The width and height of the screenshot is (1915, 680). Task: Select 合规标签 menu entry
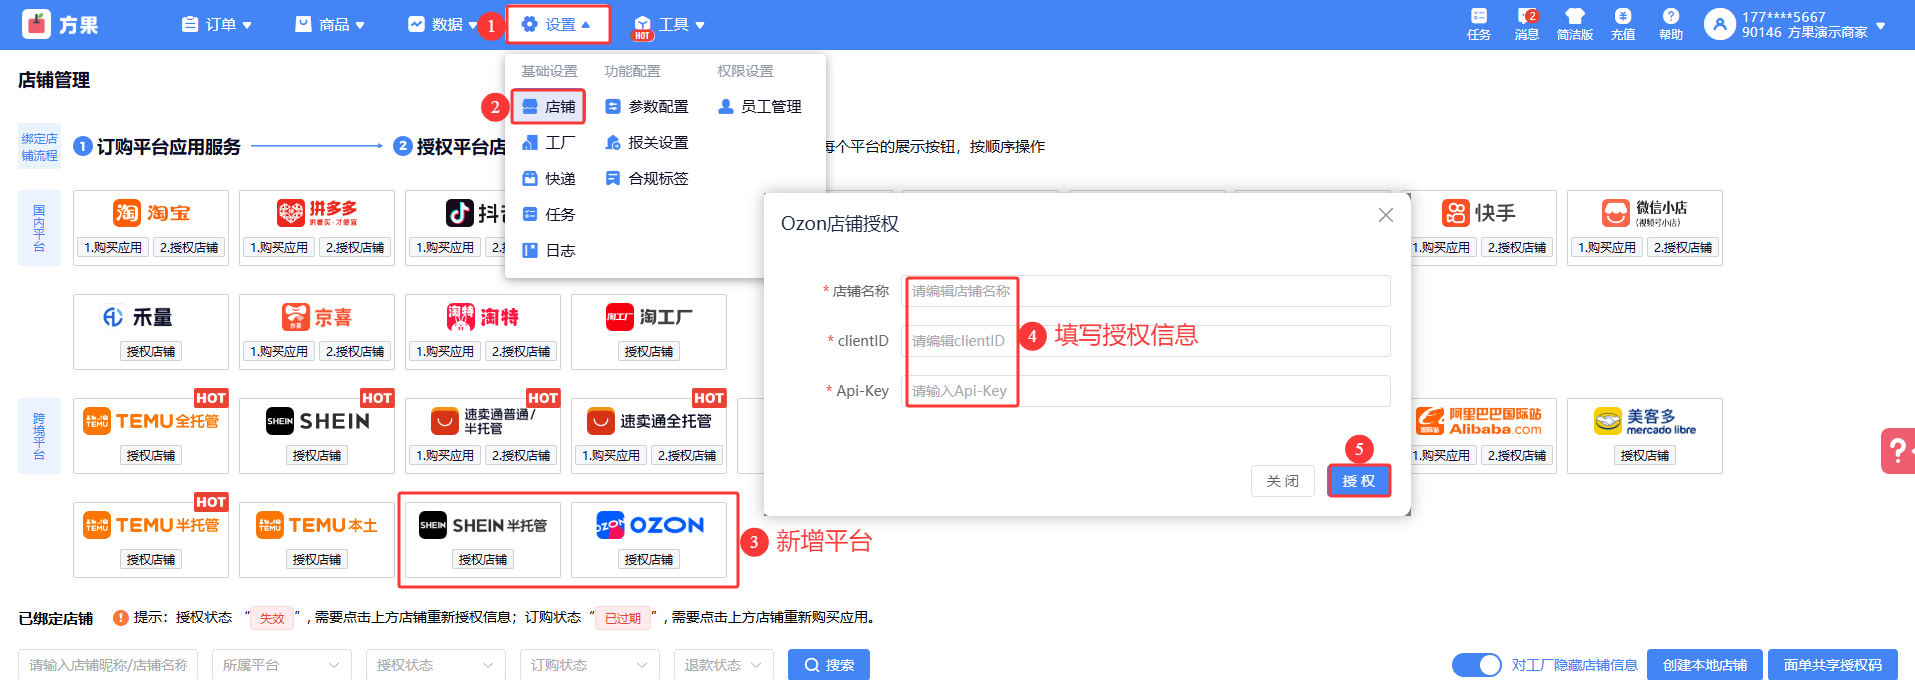click(647, 178)
